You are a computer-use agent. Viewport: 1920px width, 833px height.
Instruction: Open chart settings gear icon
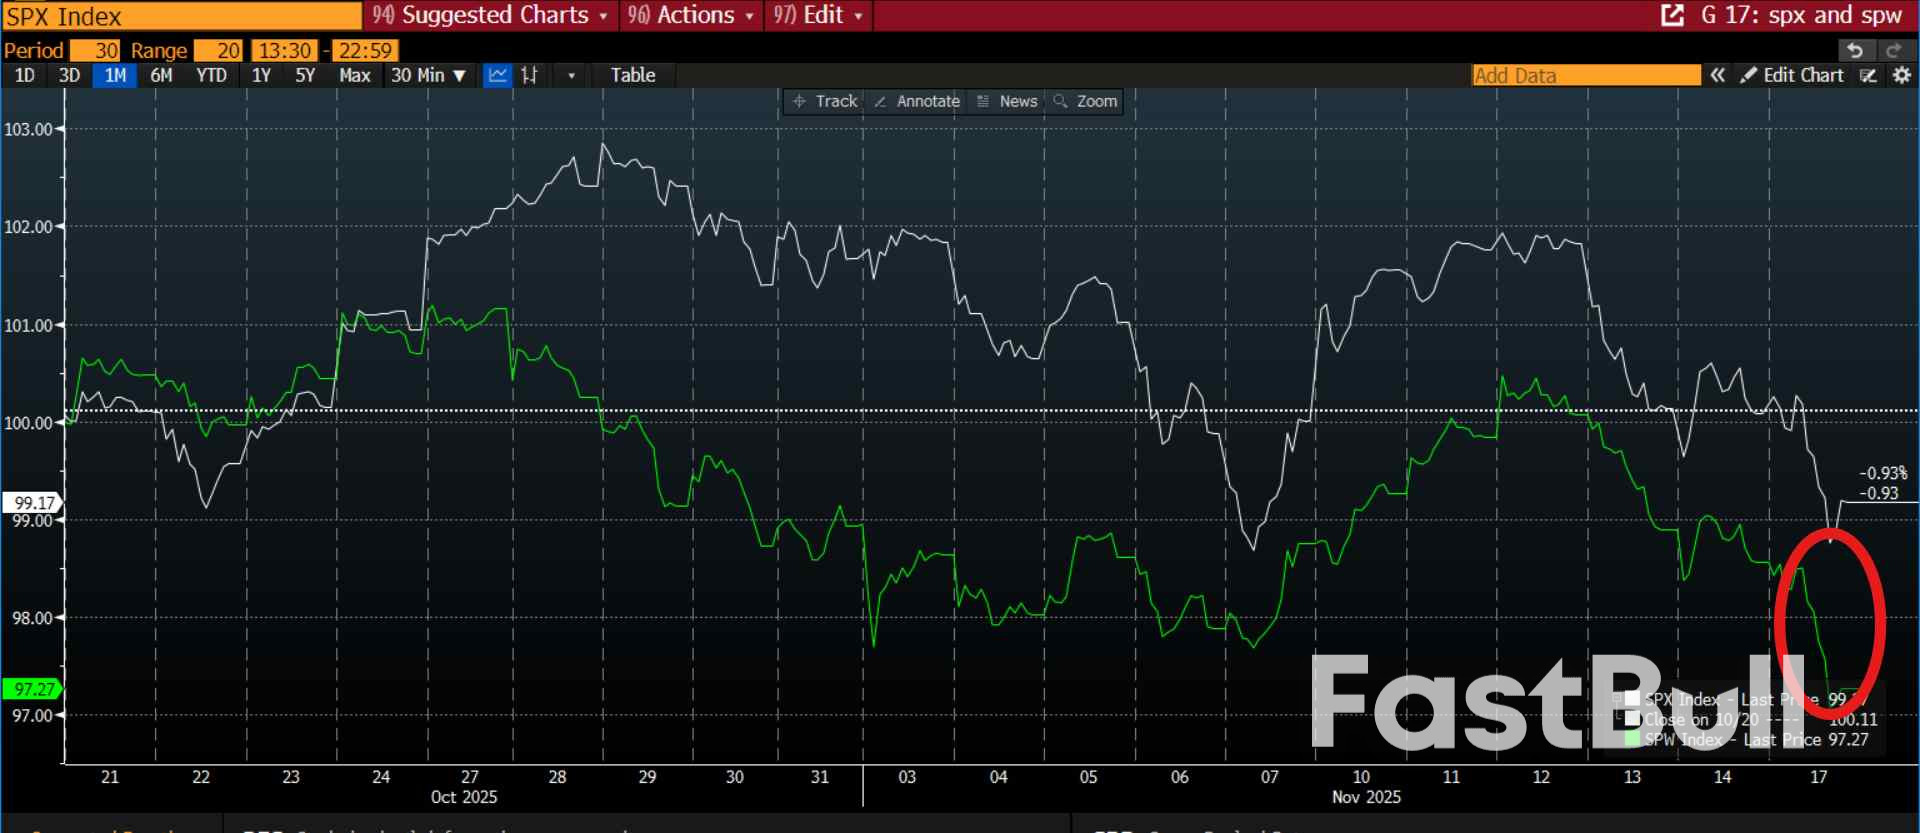tap(1901, 75)
